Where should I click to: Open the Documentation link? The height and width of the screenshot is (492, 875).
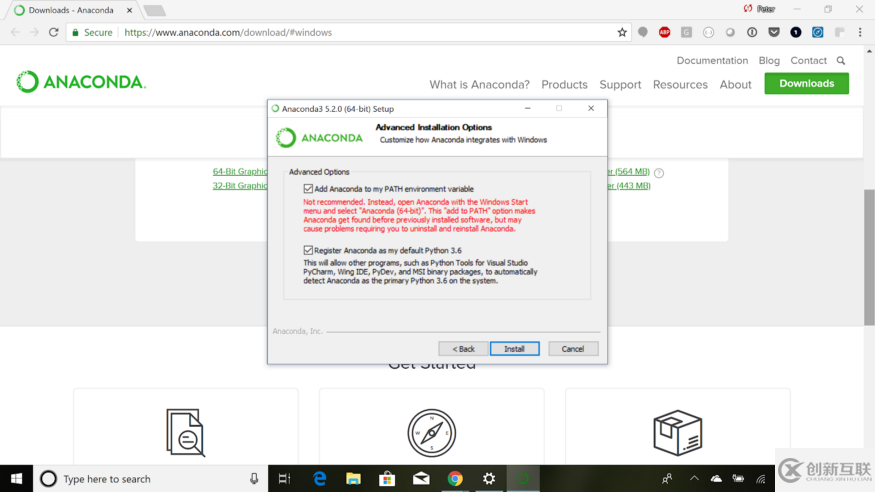pyautogui.click(x=712, y=60)
